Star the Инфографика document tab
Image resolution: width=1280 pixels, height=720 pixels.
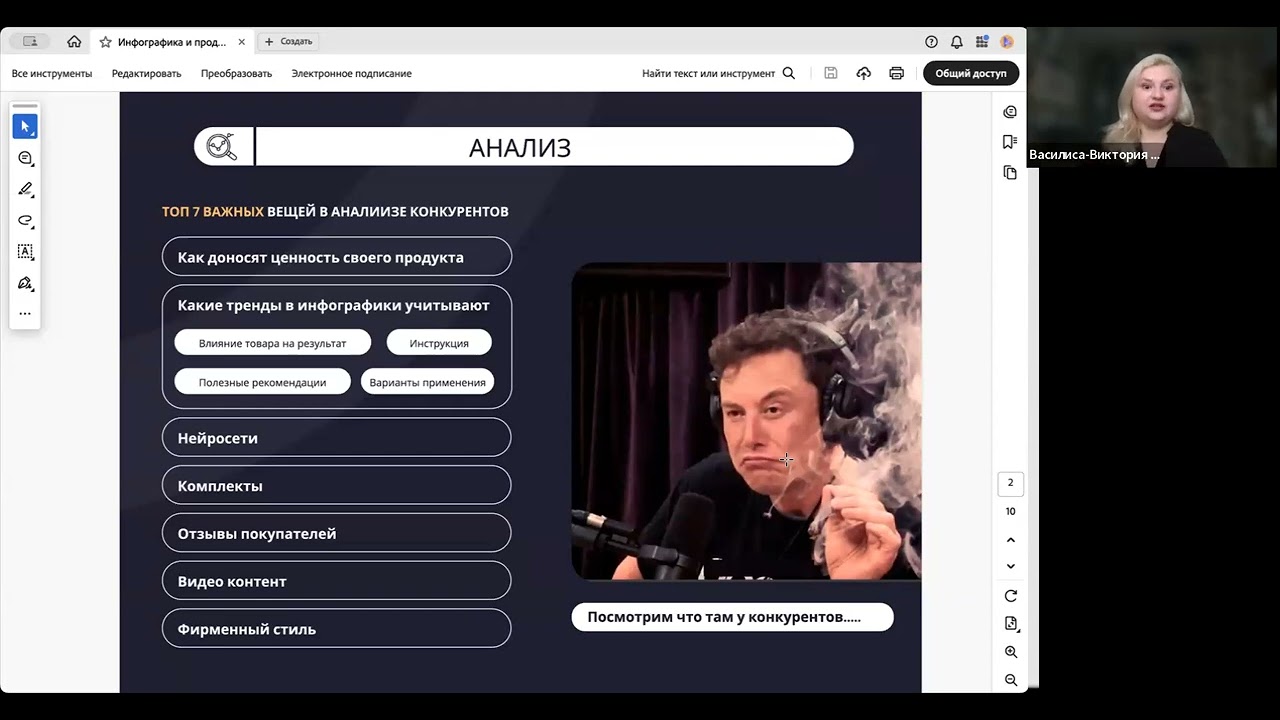point(105,42)
